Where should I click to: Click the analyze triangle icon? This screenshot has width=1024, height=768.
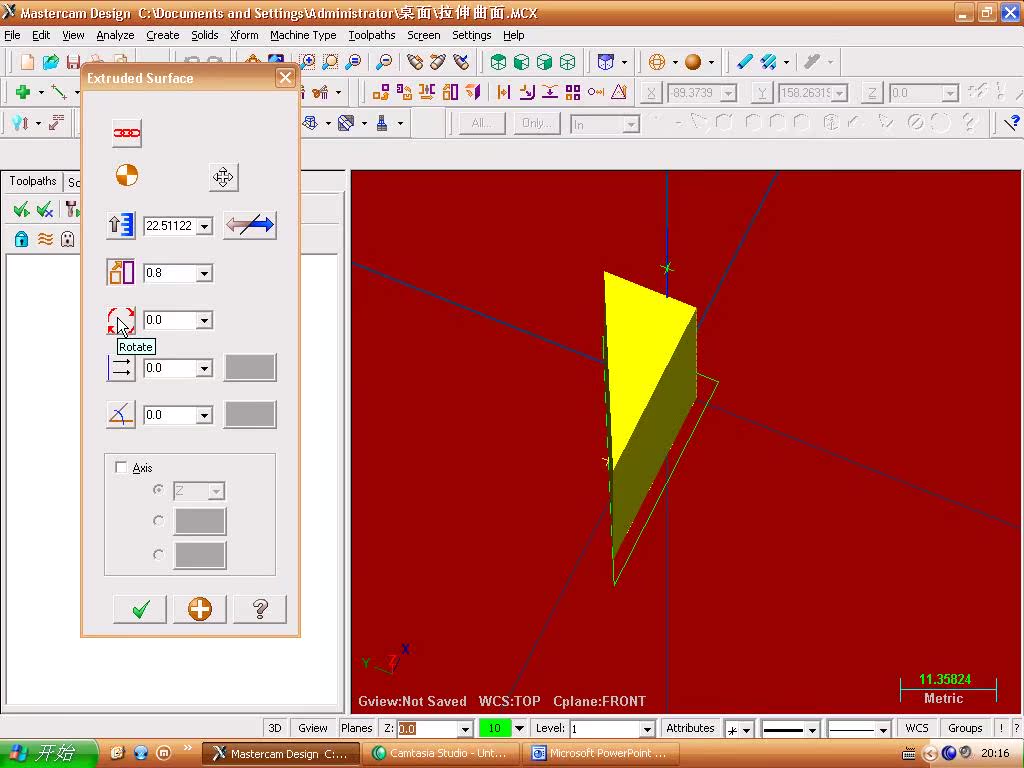pyautogui.click(x=618, y=92)
